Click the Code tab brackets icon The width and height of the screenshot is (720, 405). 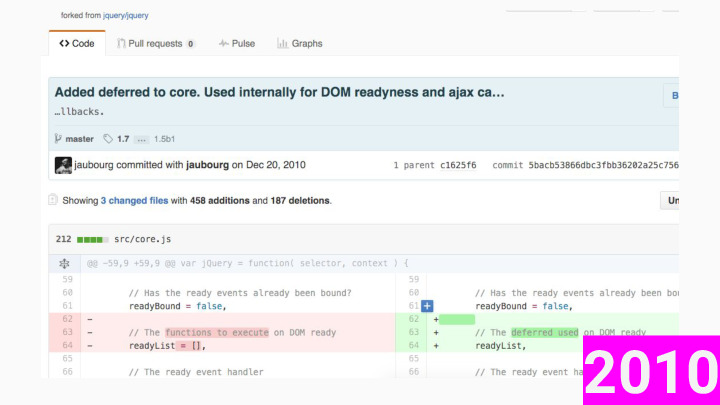click(x=64, y=44)
